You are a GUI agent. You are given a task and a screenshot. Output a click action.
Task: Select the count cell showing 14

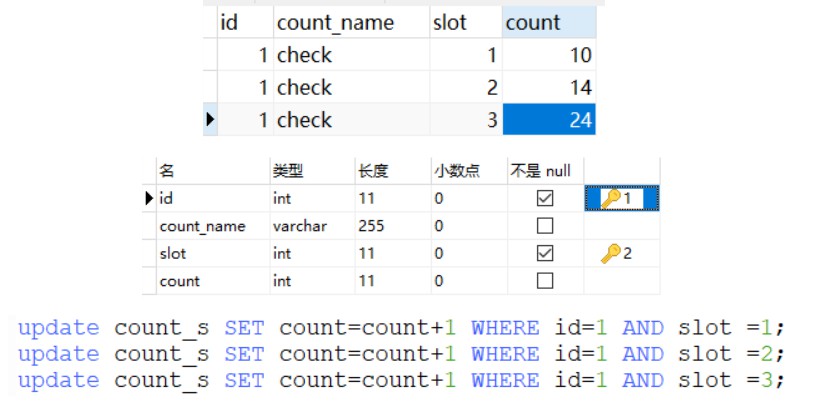(x=549, y=87)
